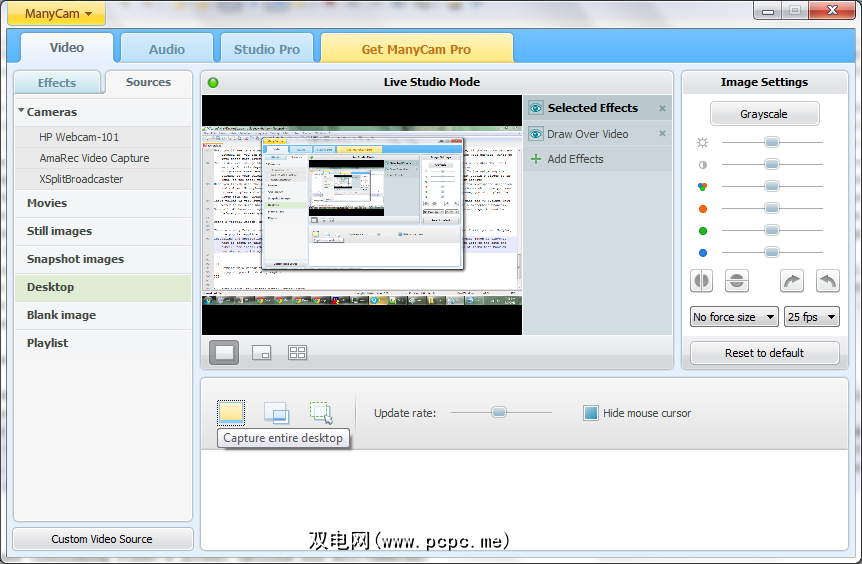Adjust the red channel slider
The height and width of the screenshot is (564, 862).
point(772,208)
